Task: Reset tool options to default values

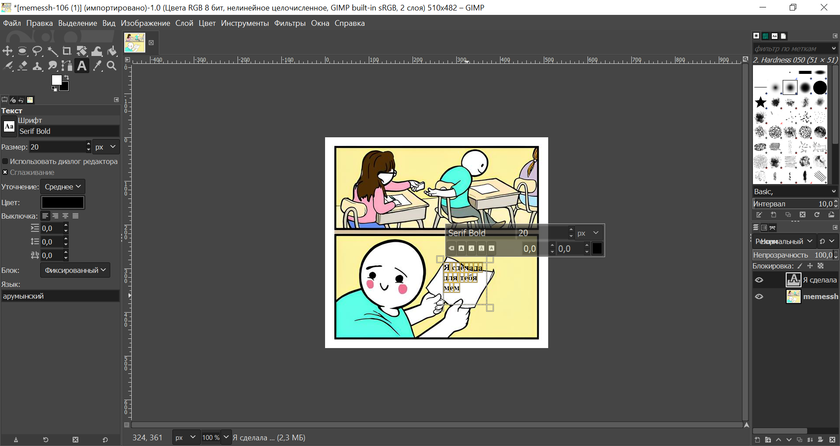Action: tap(105, 440)
